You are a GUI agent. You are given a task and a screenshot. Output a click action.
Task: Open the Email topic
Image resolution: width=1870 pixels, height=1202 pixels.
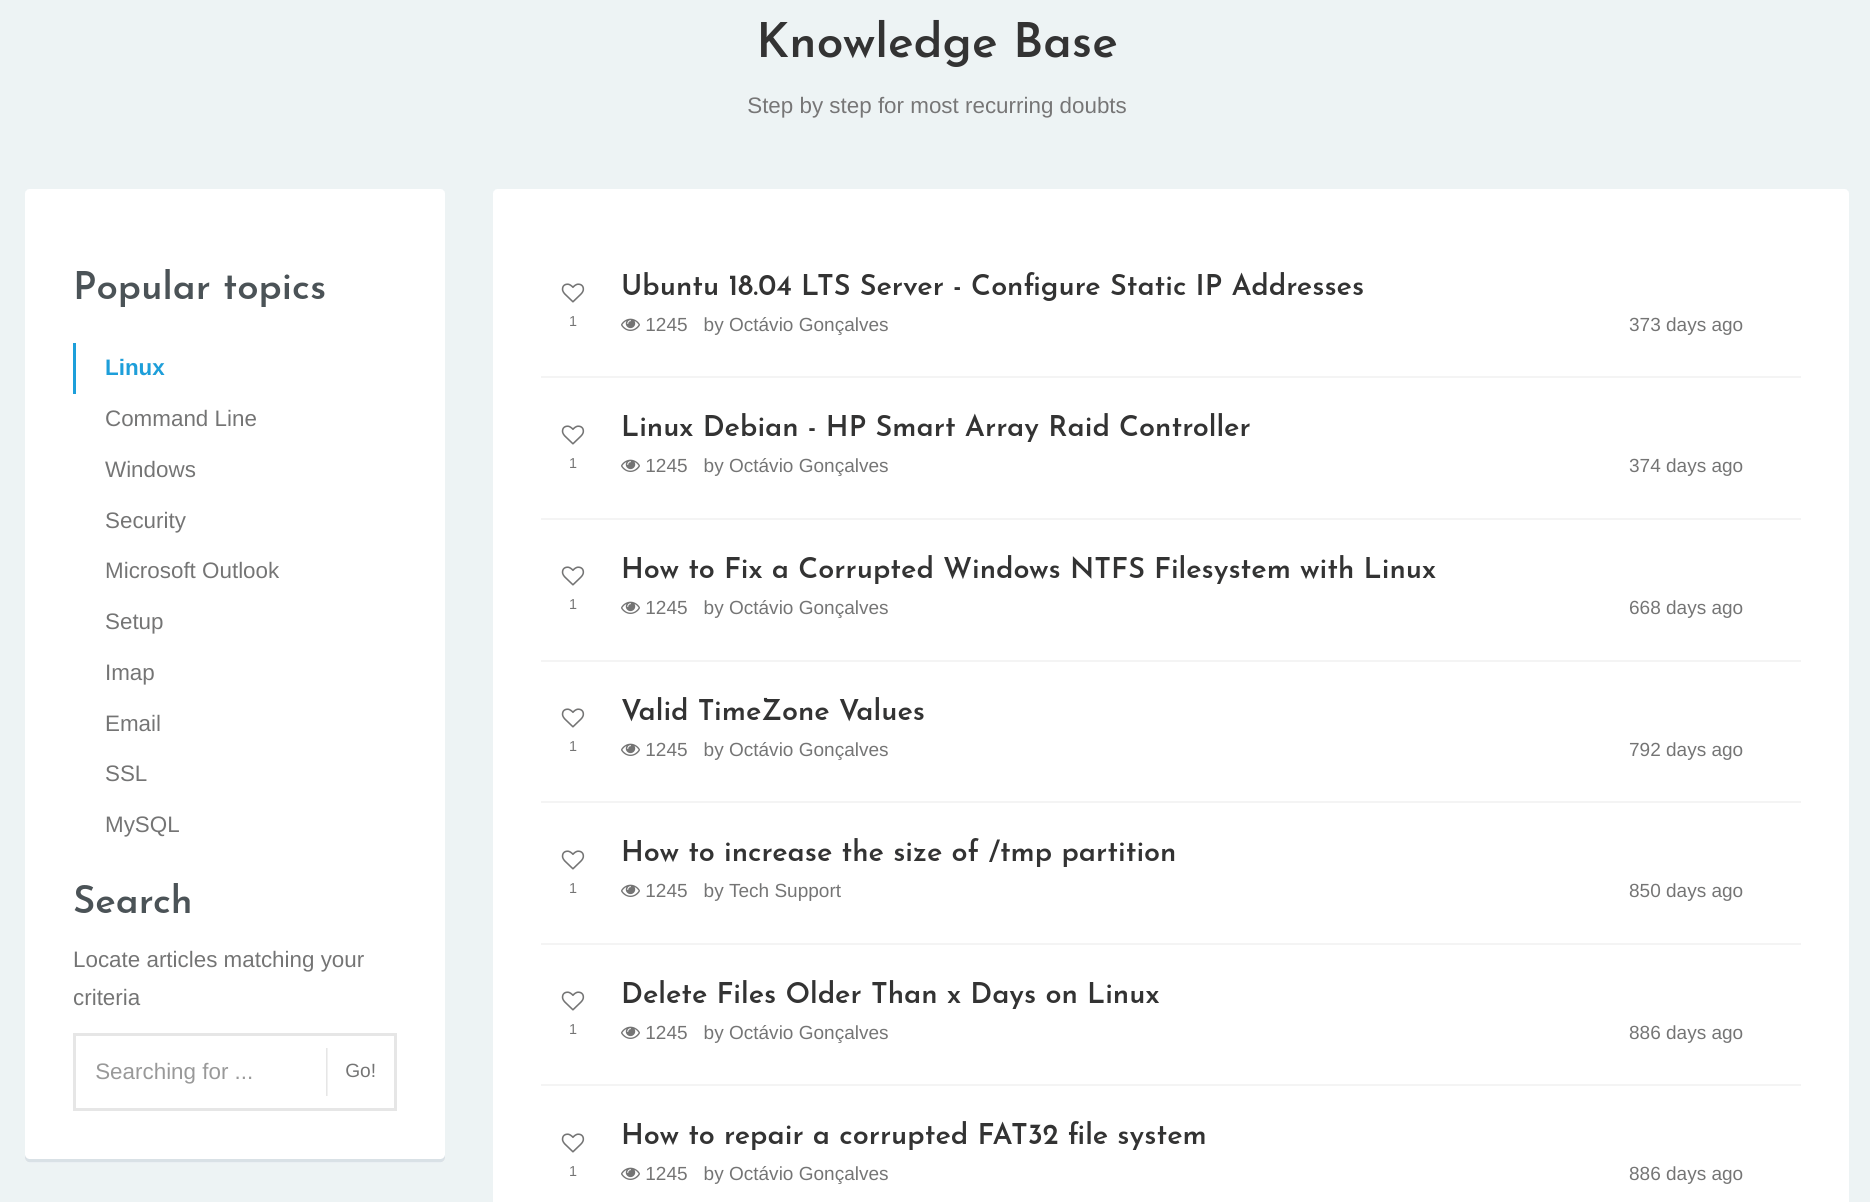pos(133,724)
